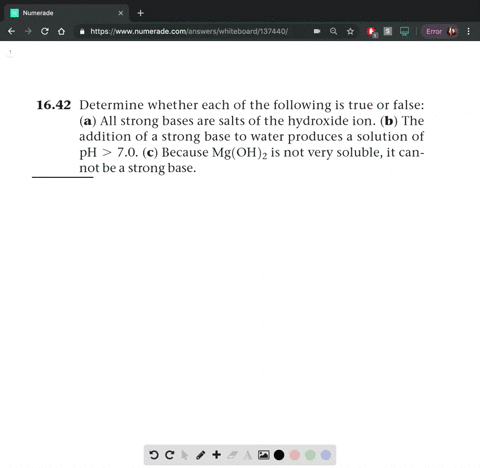Choose the pink color swatch
Screen dimensions: 480x468
pos(295,455)
